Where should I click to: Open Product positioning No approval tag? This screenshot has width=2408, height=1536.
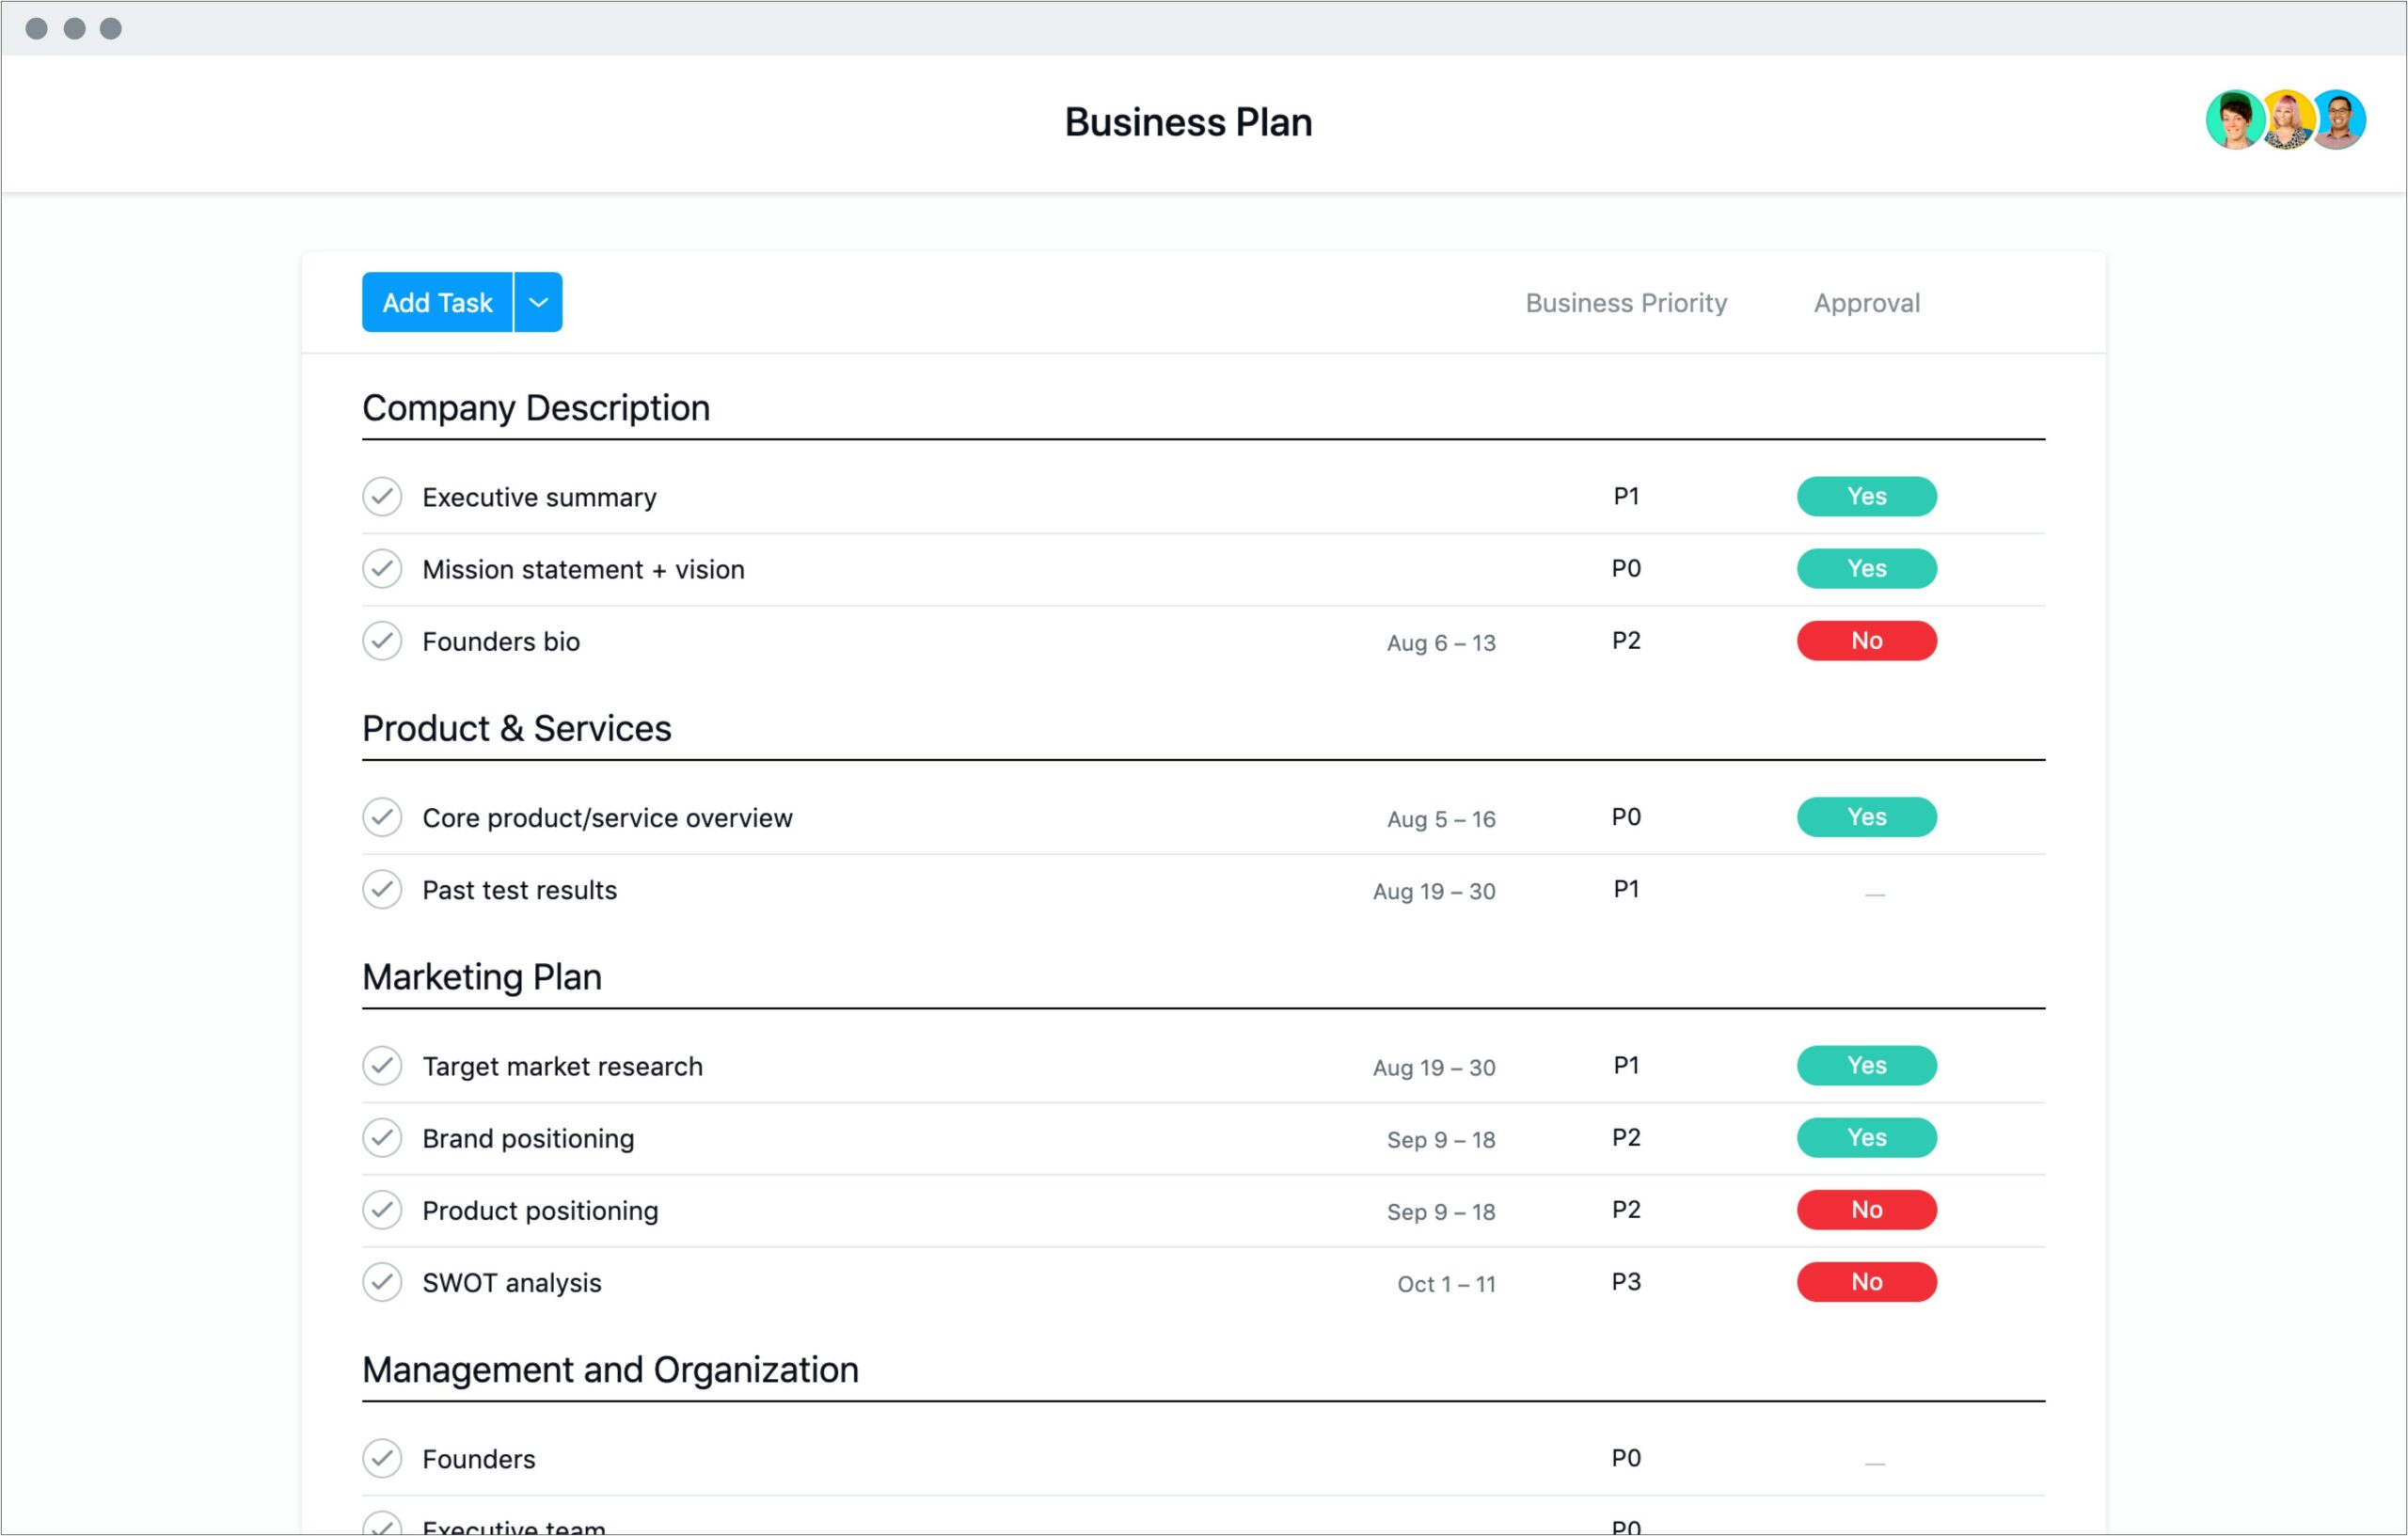tap(1867, 1209)
